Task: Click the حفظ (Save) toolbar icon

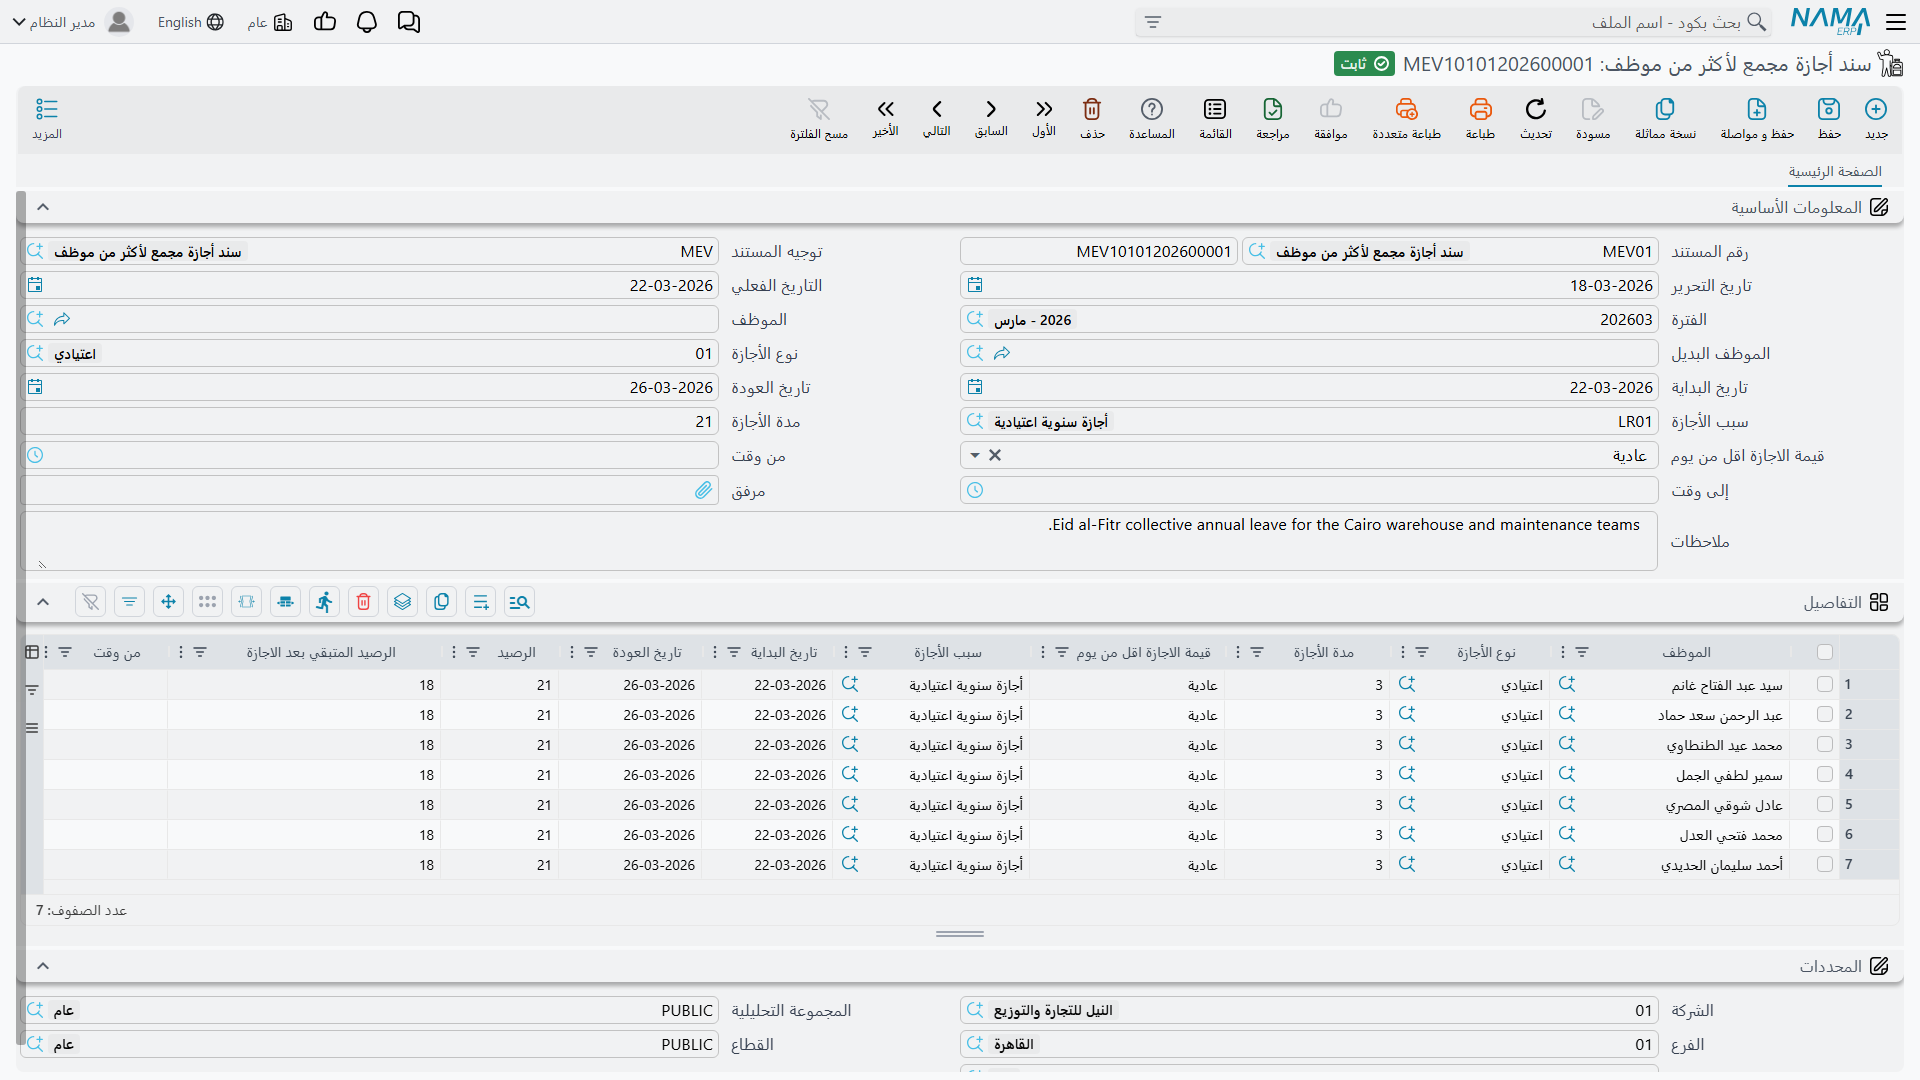Action: click(1829, 109)
